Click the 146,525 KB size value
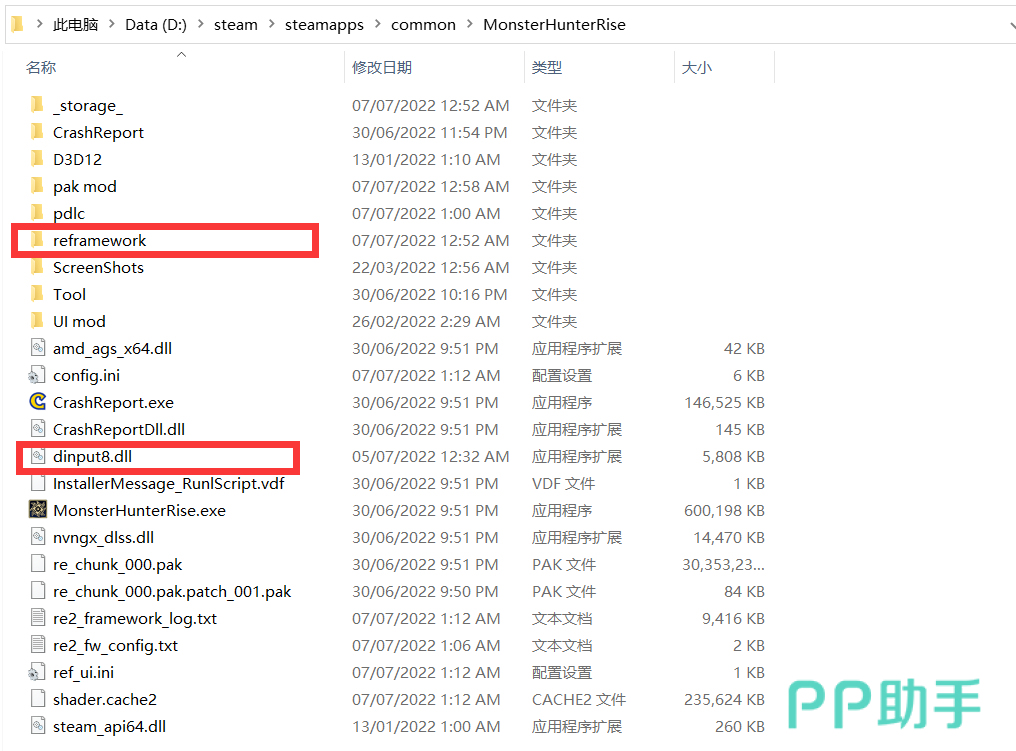 pos(724,402)
